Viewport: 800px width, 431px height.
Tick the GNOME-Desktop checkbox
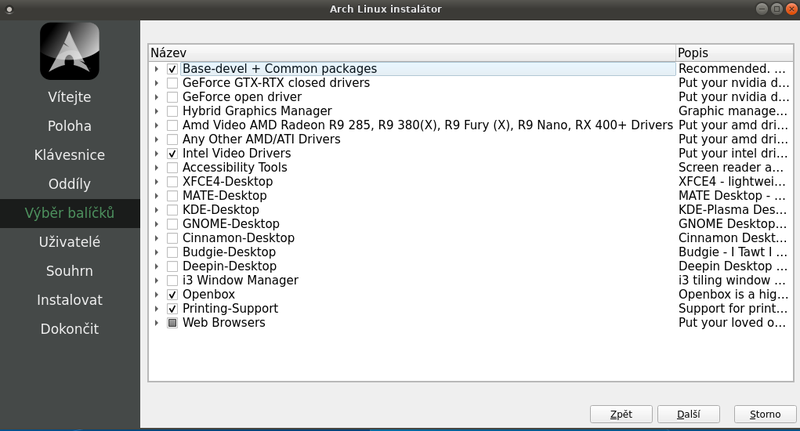[173, 224]
